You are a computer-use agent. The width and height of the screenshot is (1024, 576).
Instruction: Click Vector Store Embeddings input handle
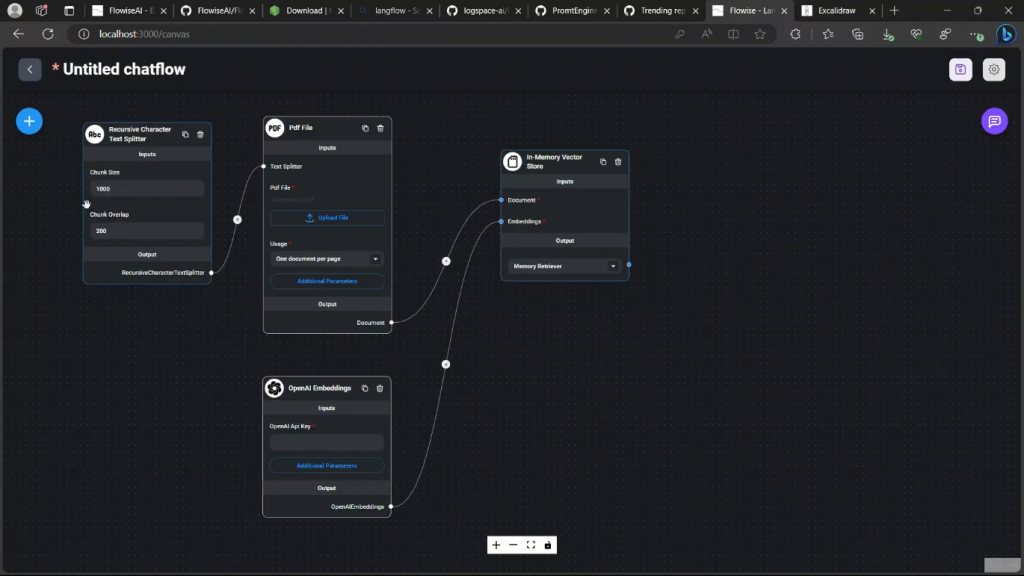point(502,221)
